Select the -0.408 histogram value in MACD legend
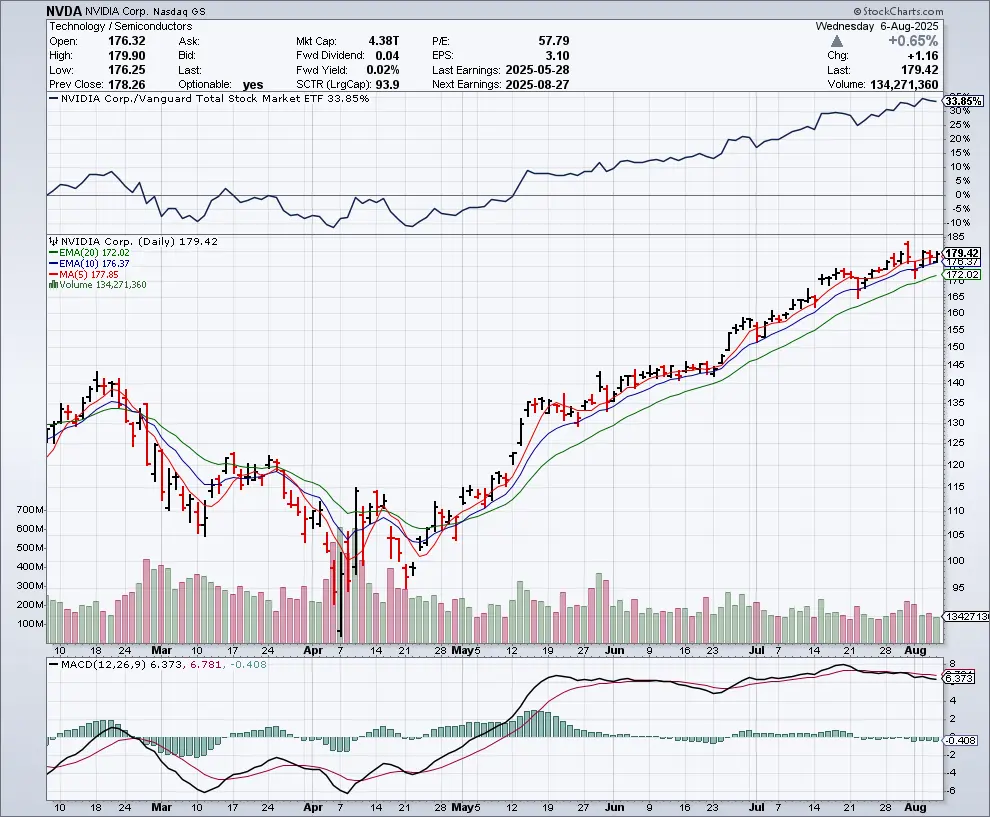The width and height of the screenshot is (990, 817). (248, 664)
